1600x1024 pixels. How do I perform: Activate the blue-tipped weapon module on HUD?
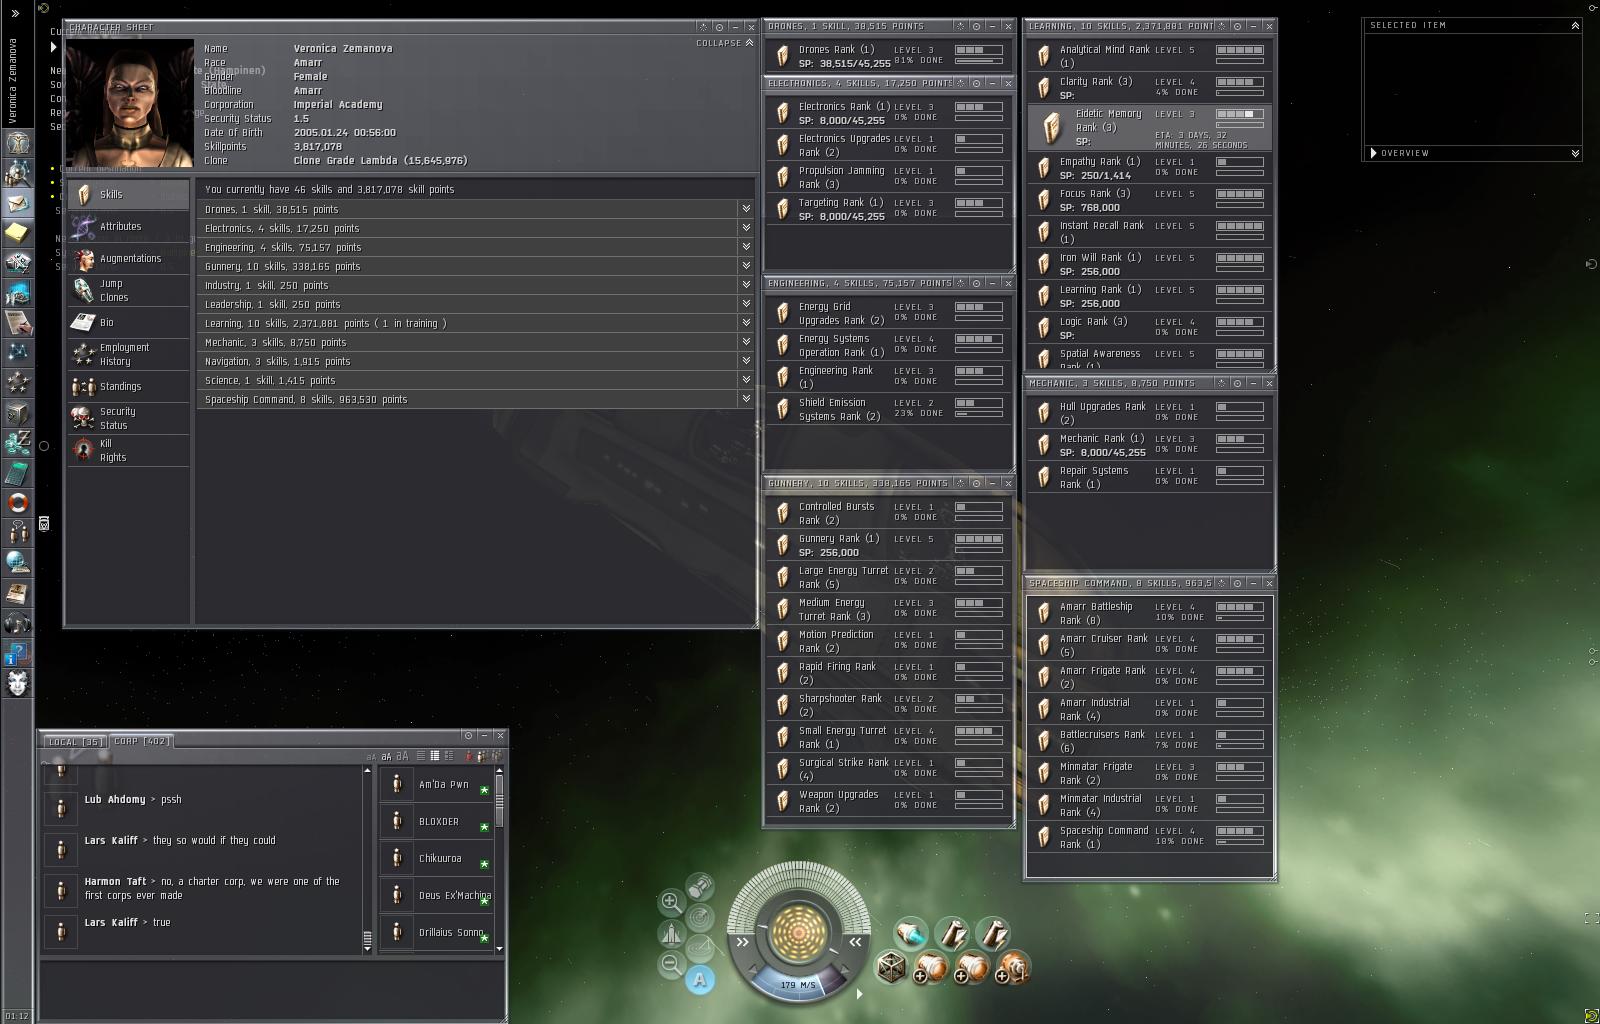[x=911, y=933]
